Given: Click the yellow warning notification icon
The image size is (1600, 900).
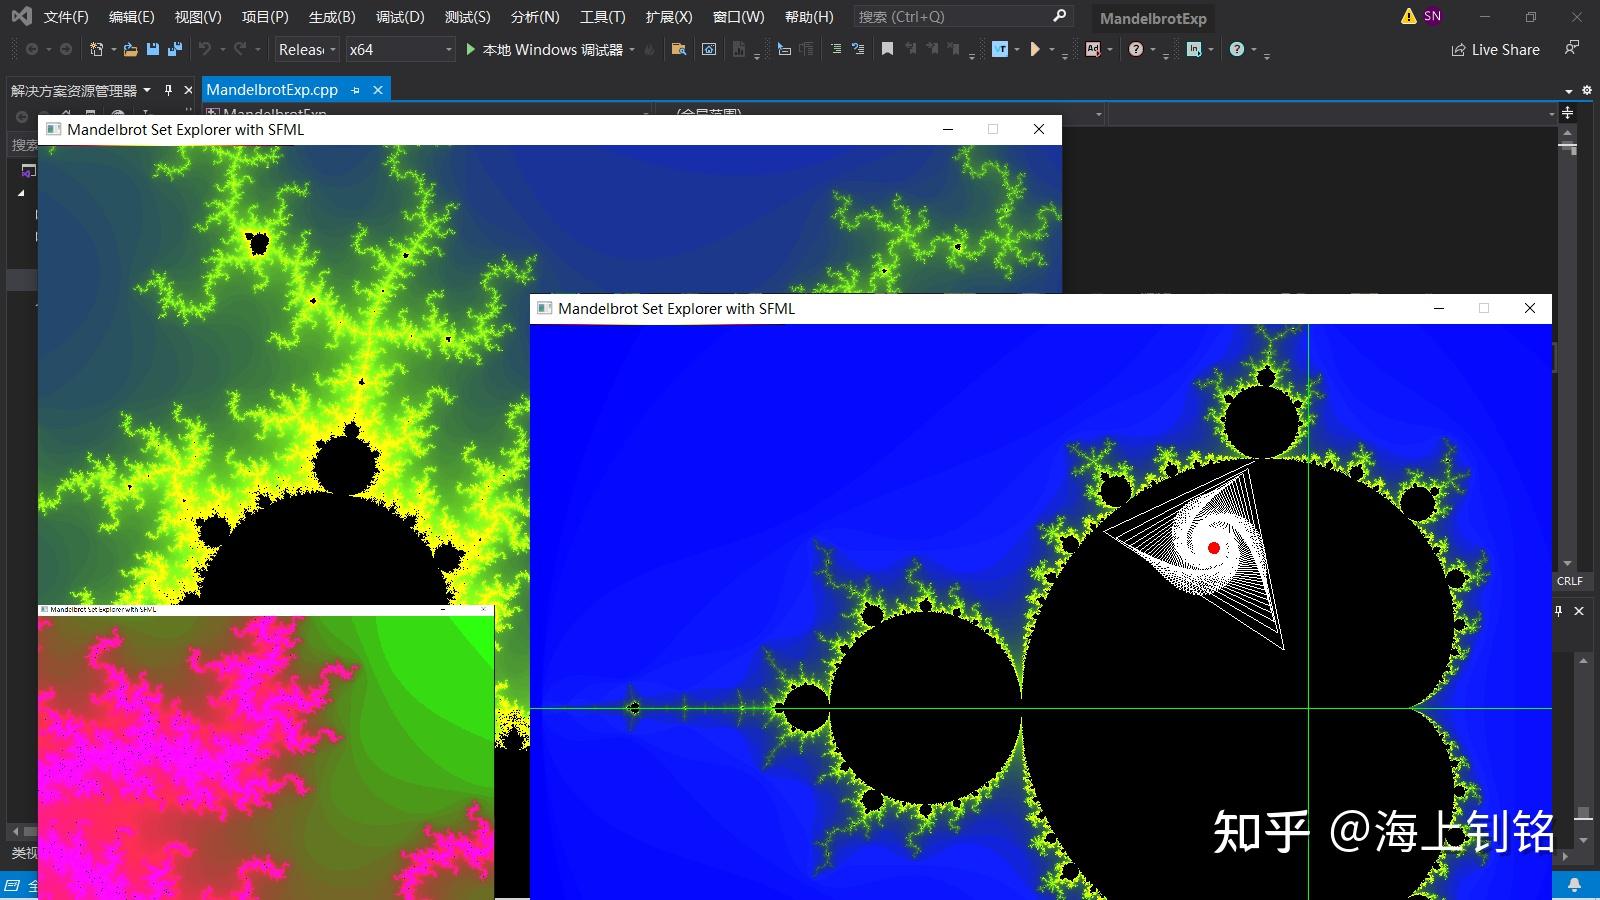Looking at the screenshot, I should pos(1409,16).
